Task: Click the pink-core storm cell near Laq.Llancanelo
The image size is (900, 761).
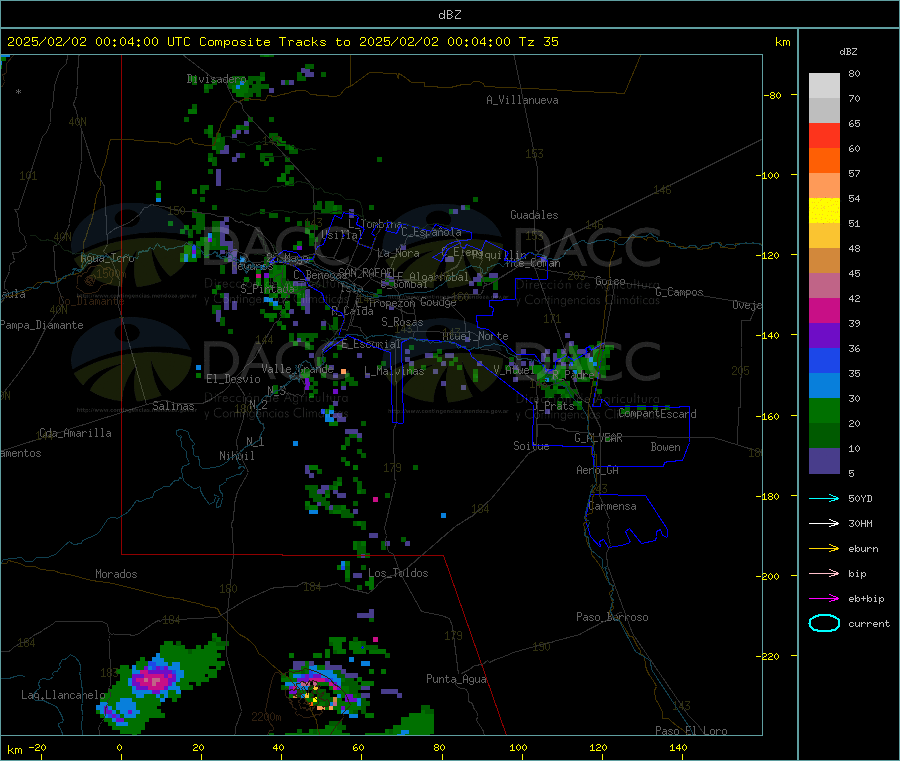Action: tap(154, 681)
